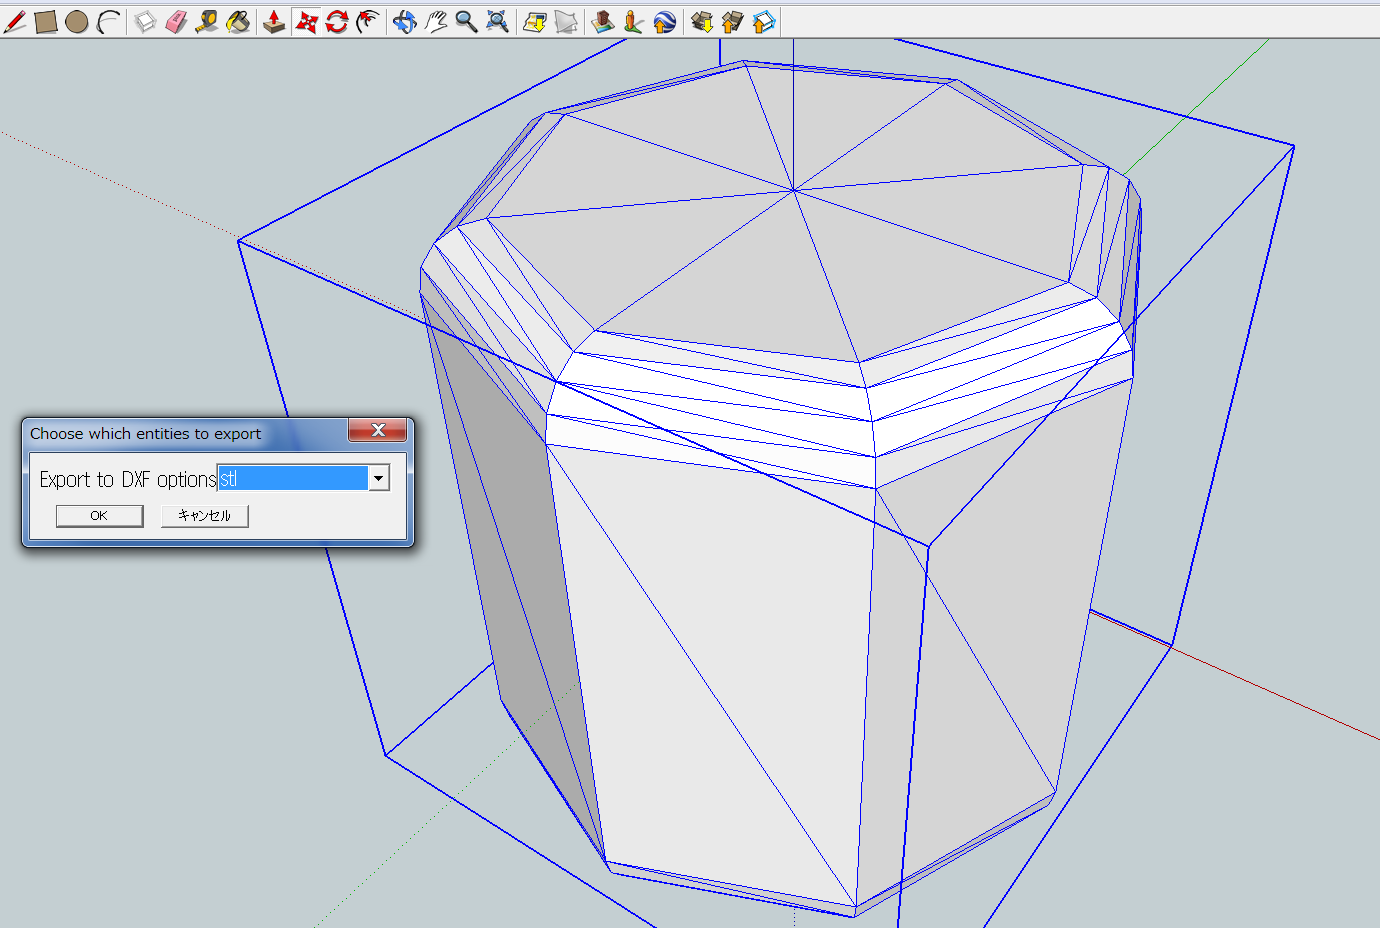Open the Export to DXF options dropdown

(378, 478)
